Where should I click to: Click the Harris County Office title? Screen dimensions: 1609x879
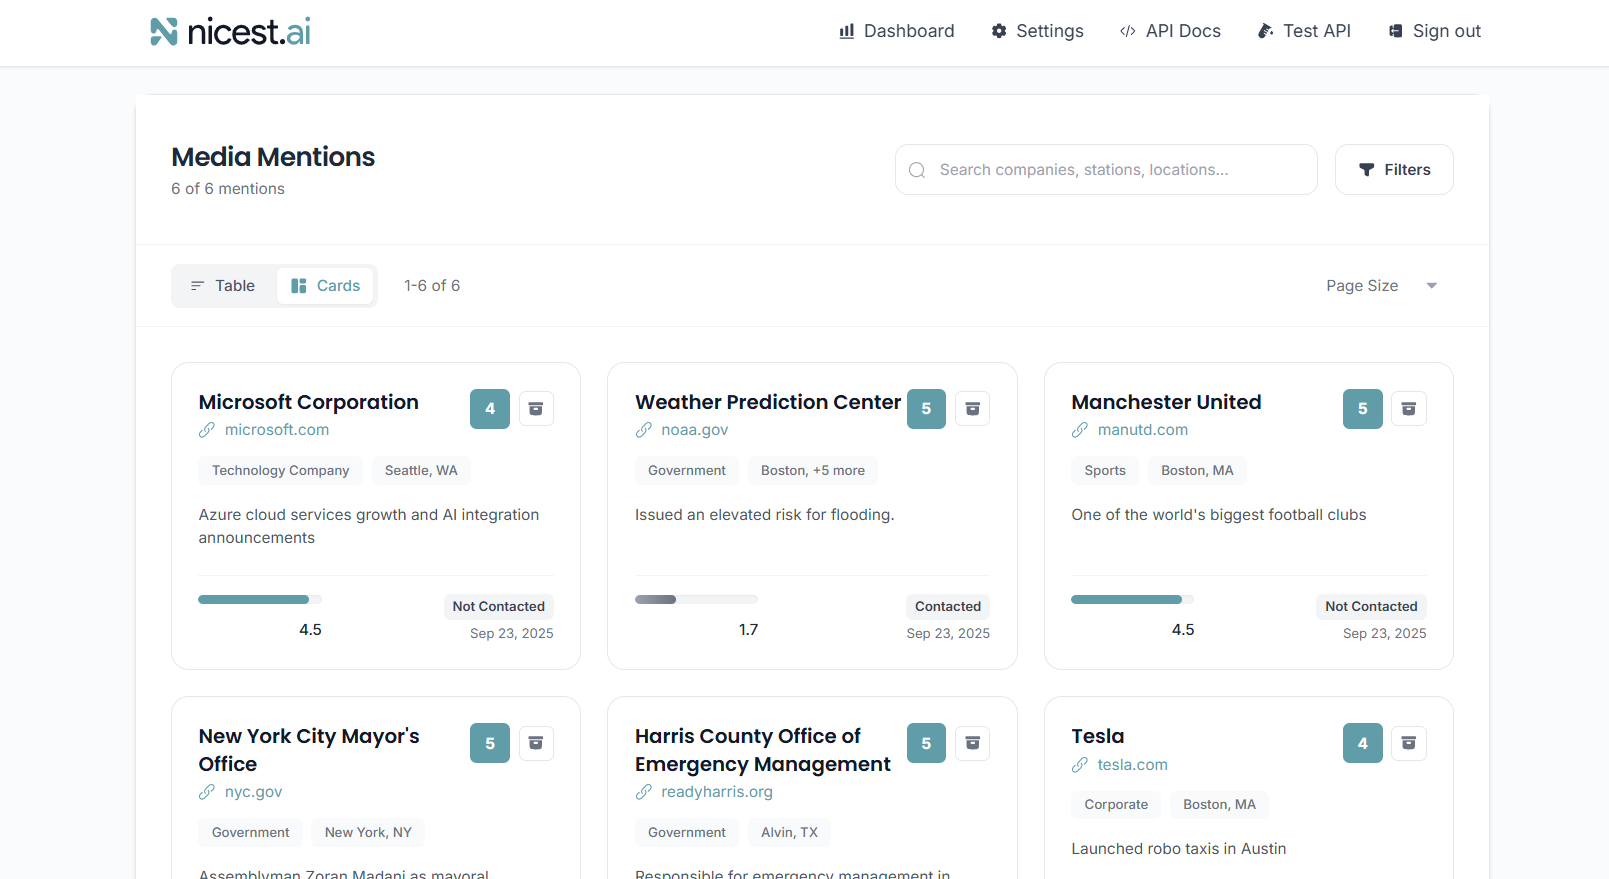[763, 750]
